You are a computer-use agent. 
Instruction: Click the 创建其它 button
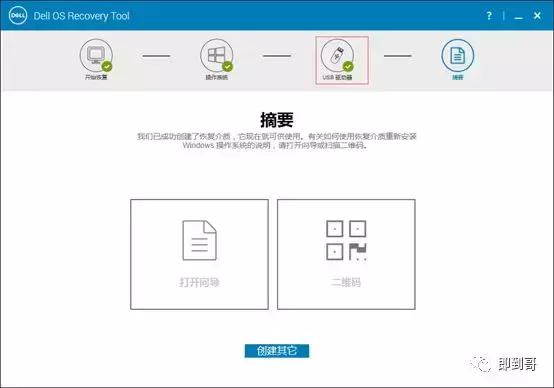[277, 351]
